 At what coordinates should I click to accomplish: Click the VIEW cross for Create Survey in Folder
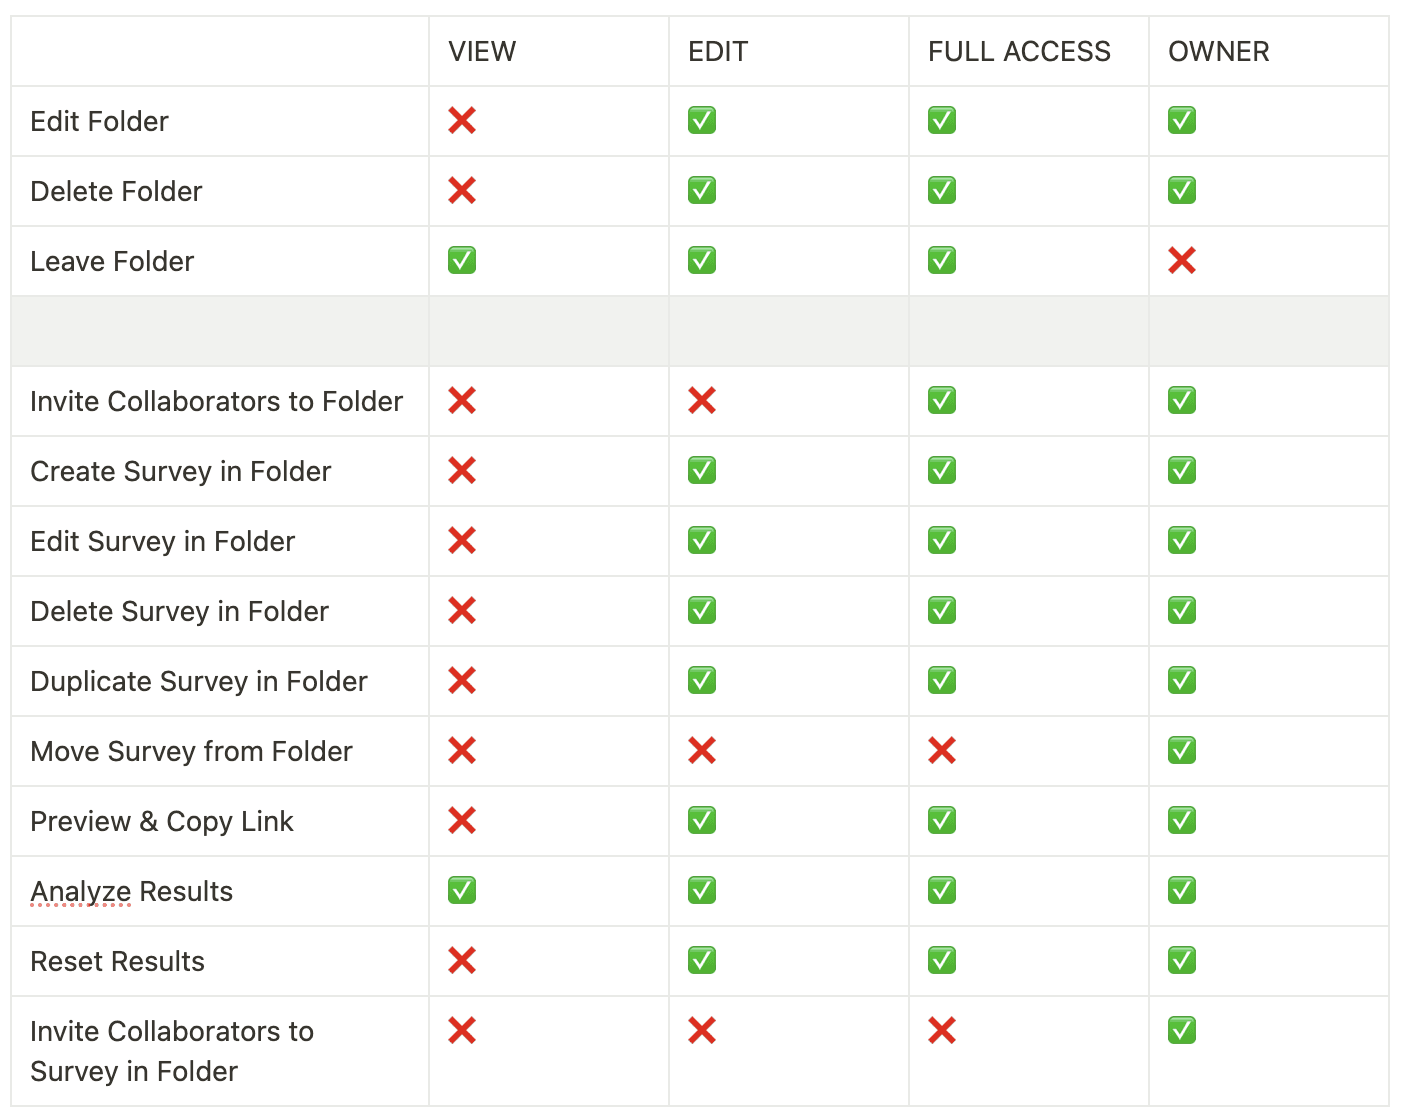click(461, 470)
